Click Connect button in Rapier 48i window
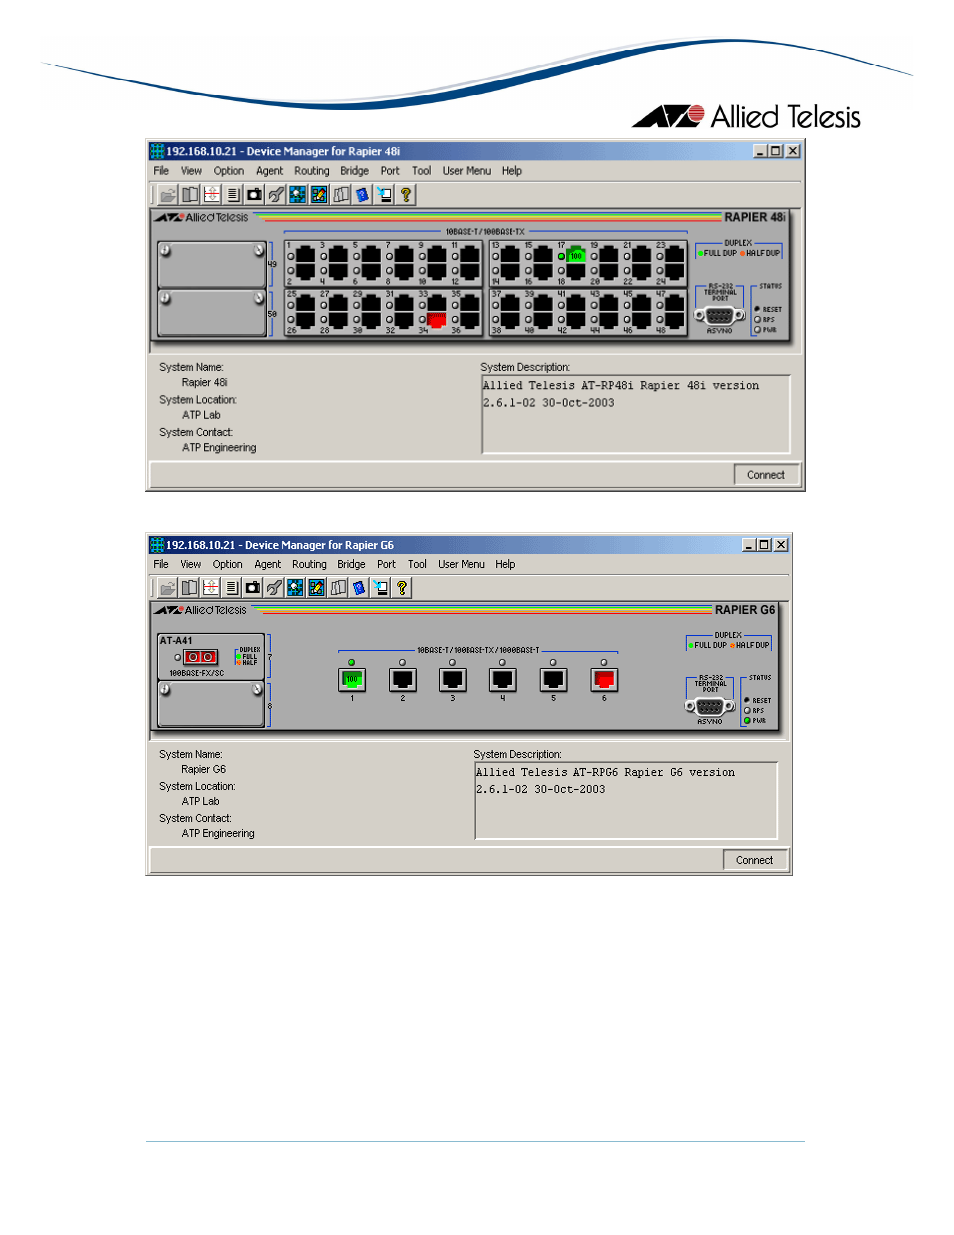The image size is (954, 1235). (x=766, y=475)
